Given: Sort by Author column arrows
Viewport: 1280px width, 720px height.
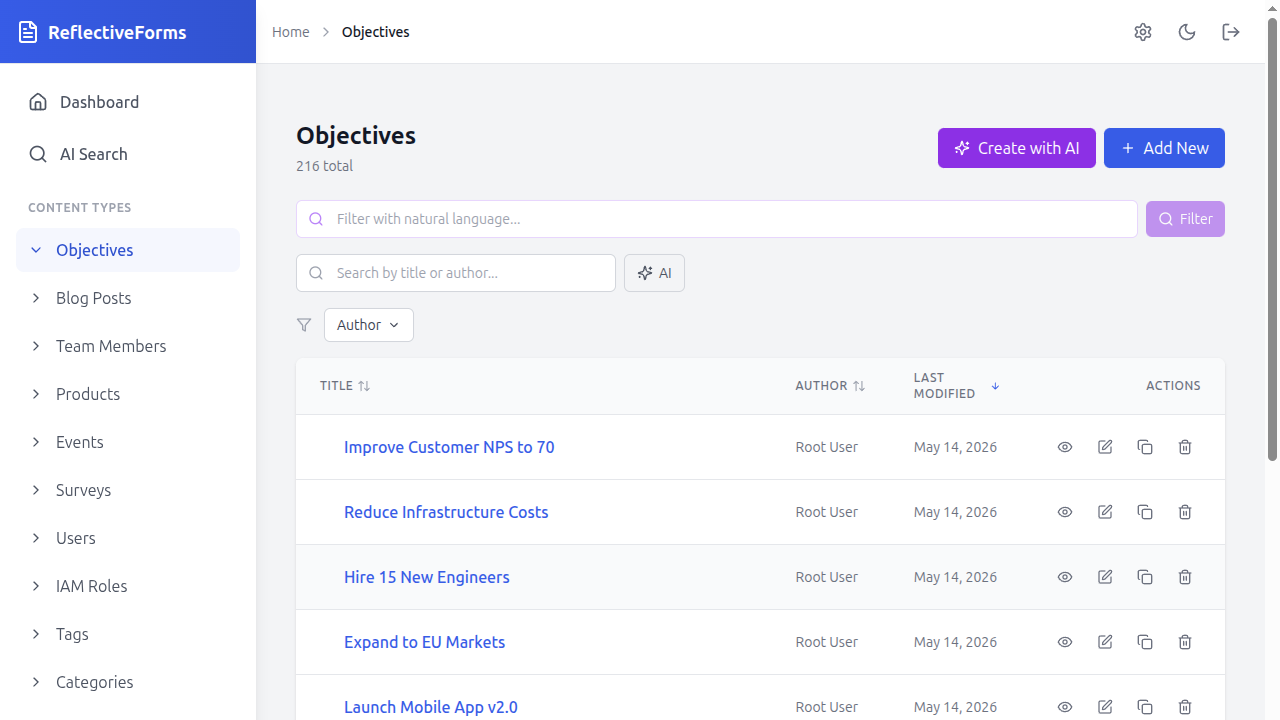Looking at the screenshot, I should [x=859, y=386].
